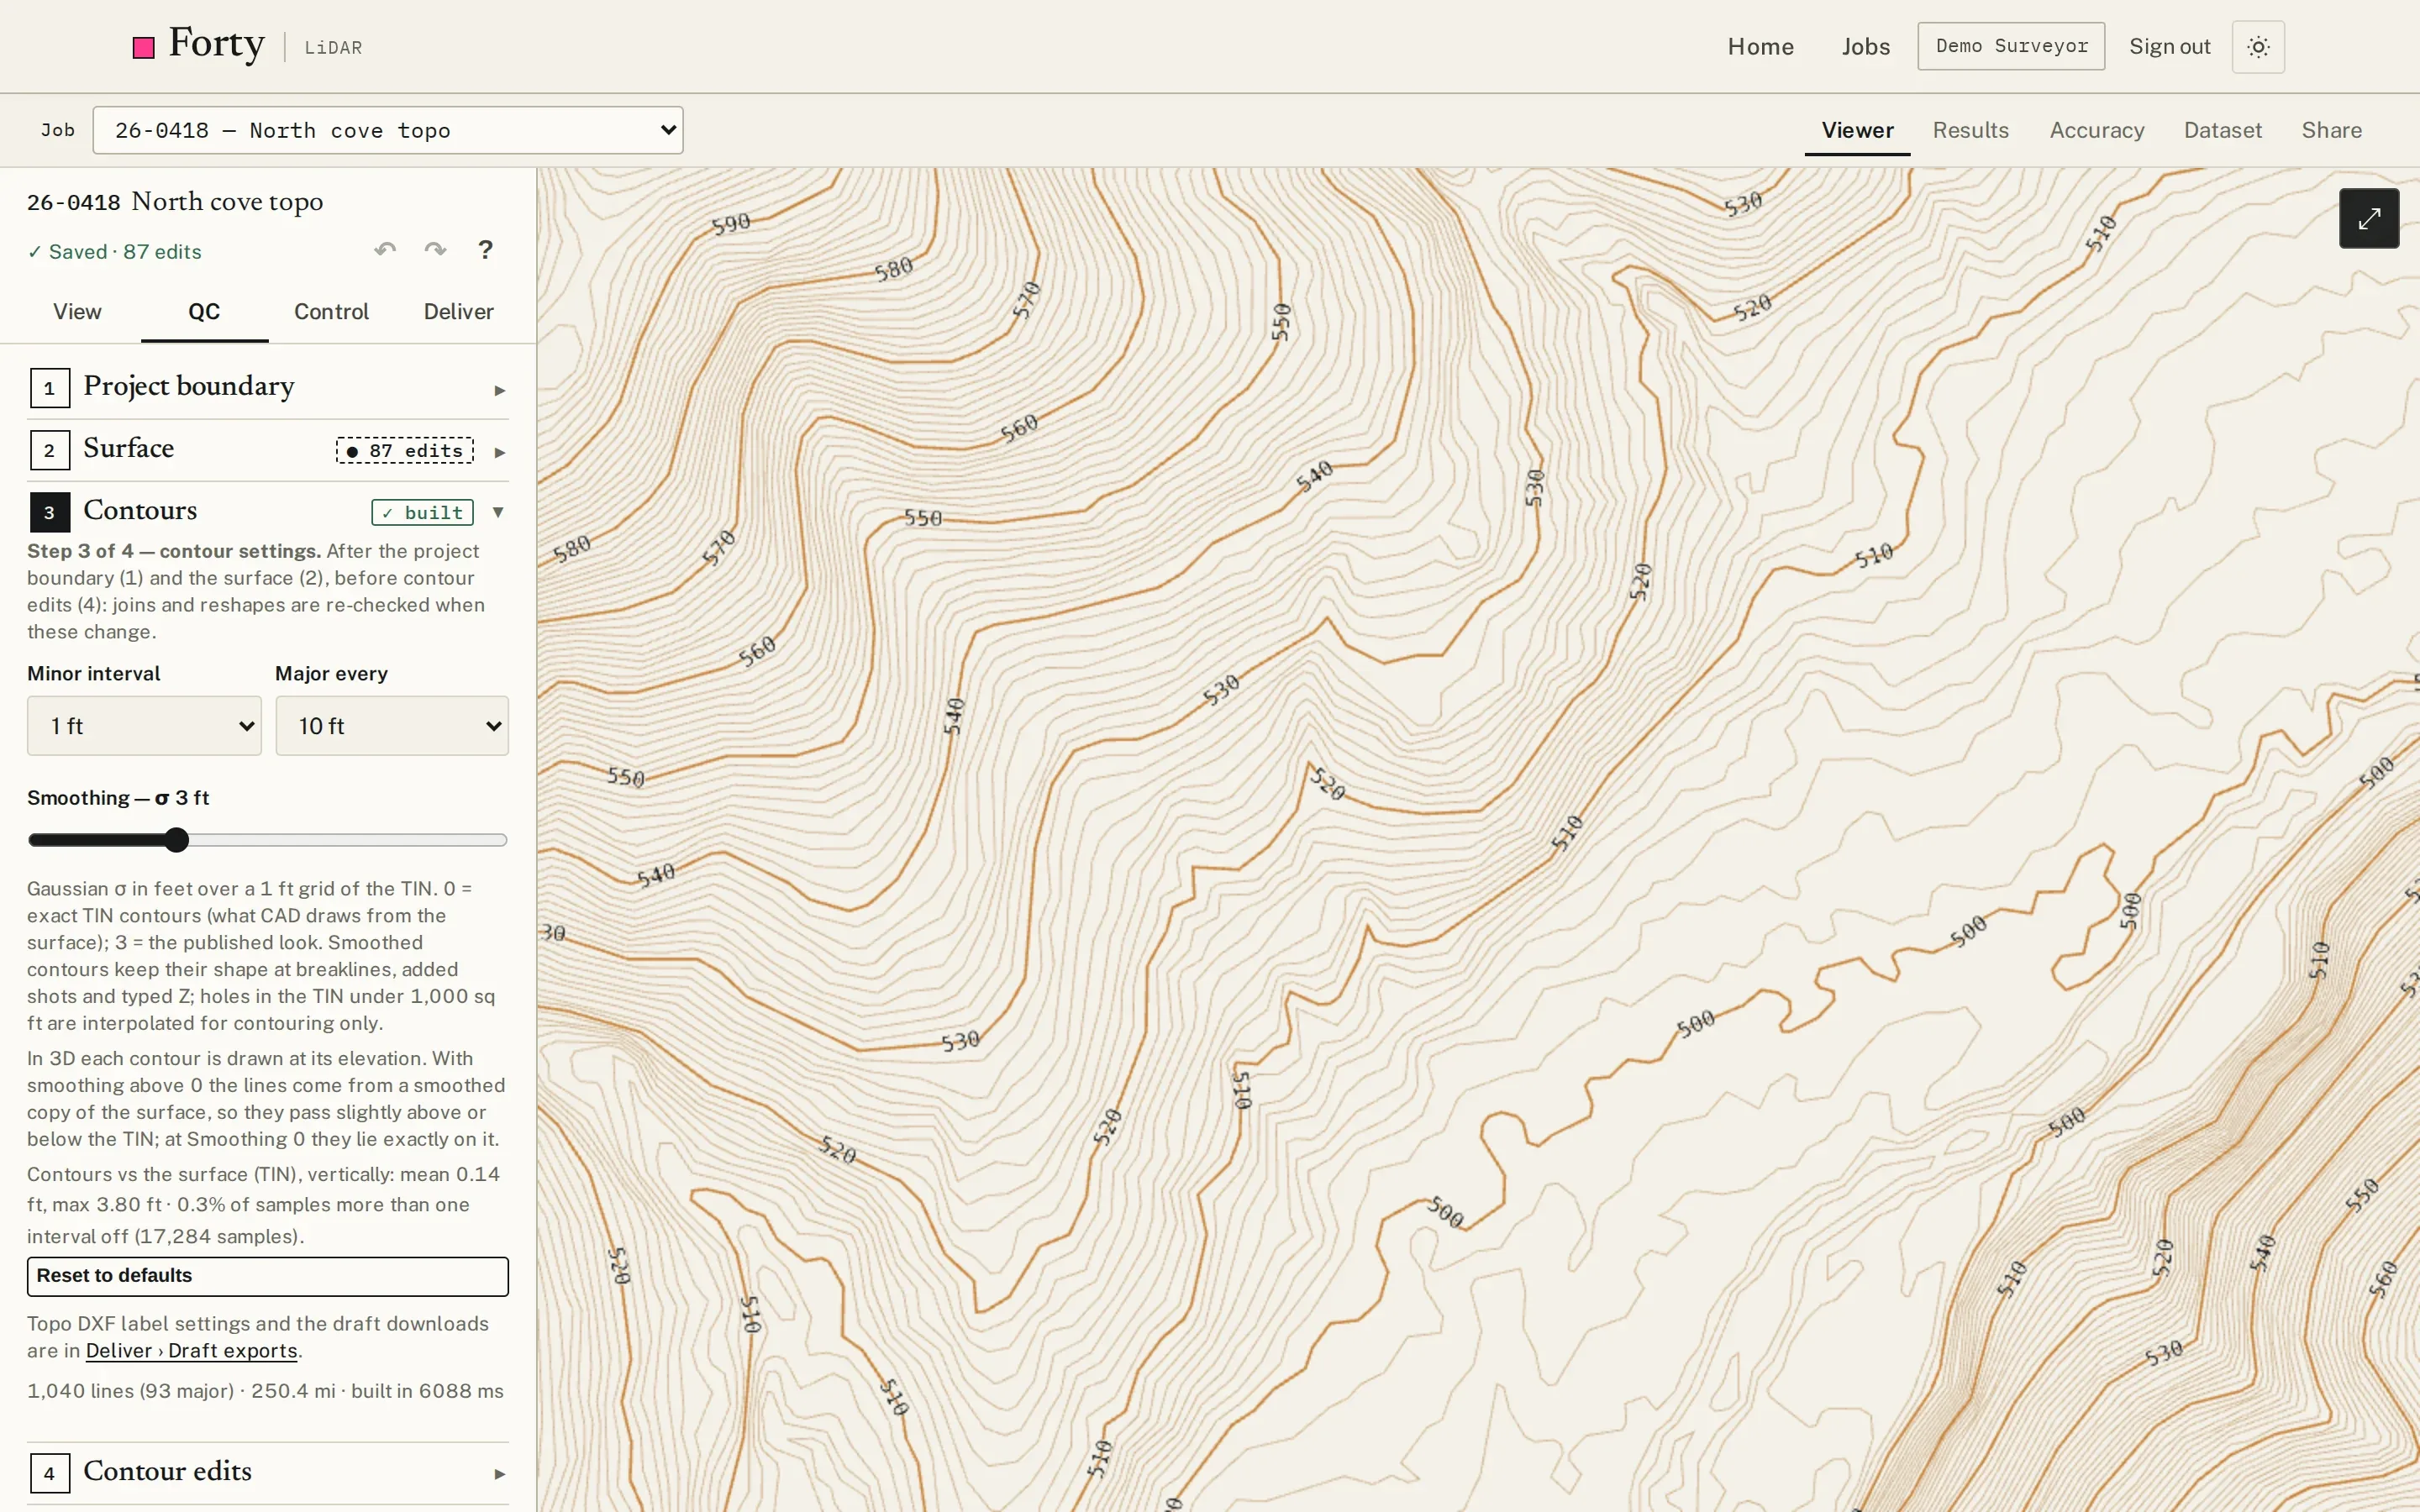Click the 87 edits badge on Surface
Screen dimensions: 2420x1512
tap(405, 451)
